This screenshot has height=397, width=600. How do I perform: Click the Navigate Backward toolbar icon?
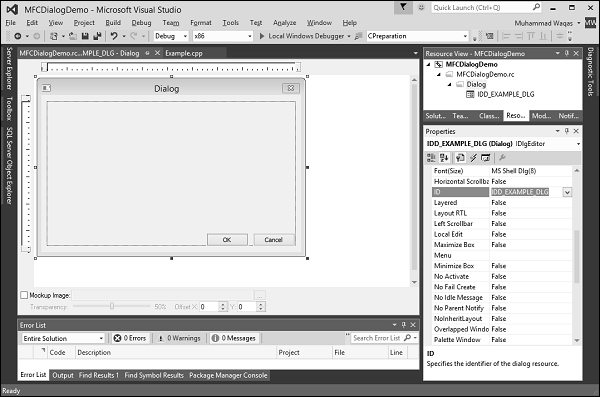click(18, 36)
